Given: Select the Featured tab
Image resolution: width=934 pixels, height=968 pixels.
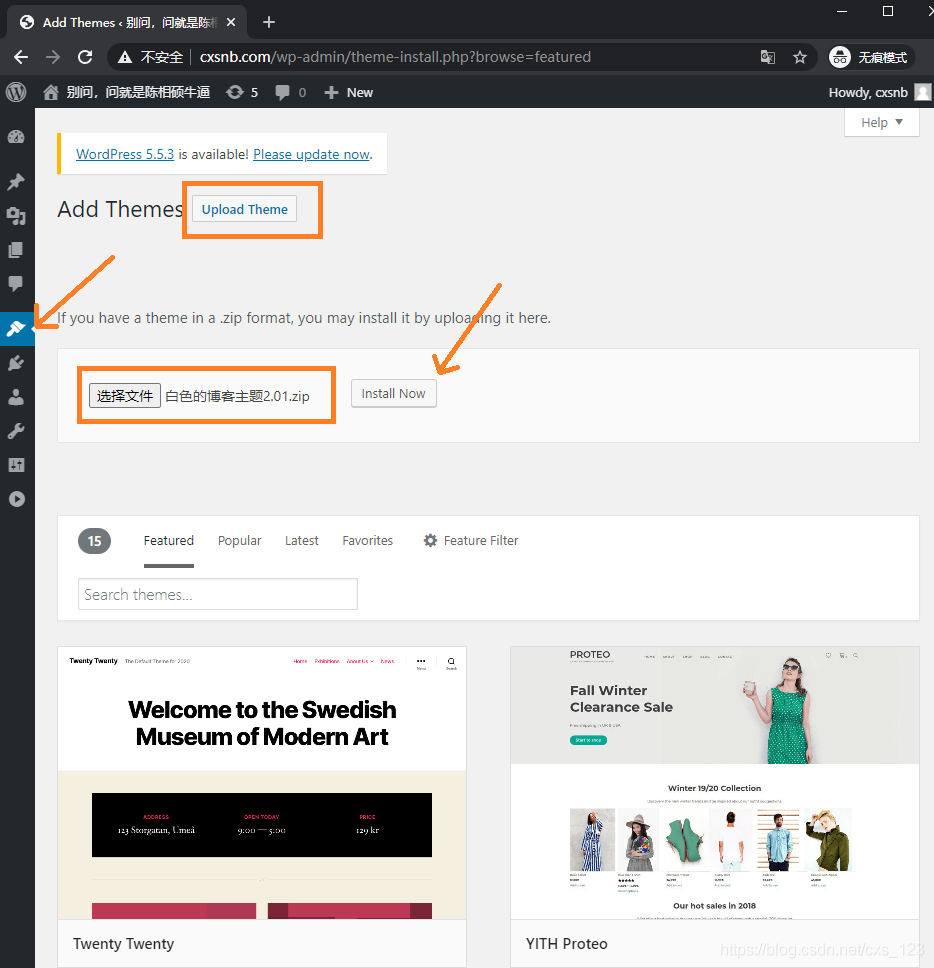Looking at the screenshot, I should point(169,541).
